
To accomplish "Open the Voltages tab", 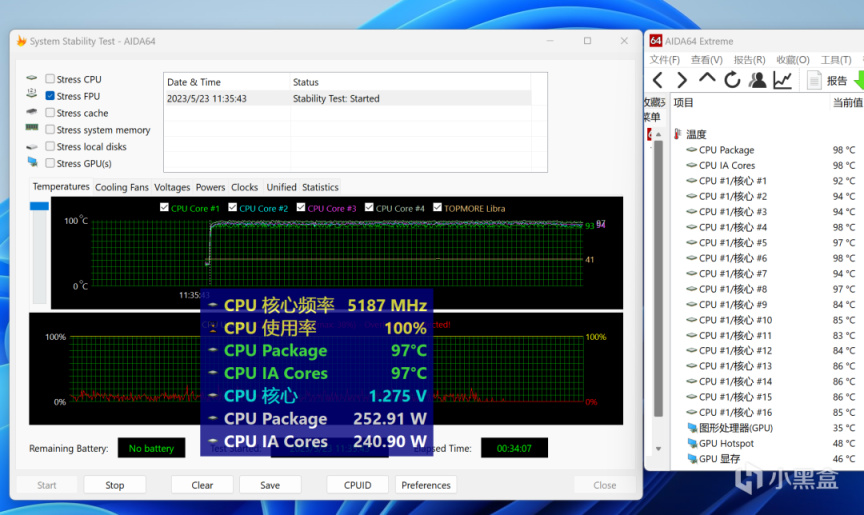I will click(172, 187).
